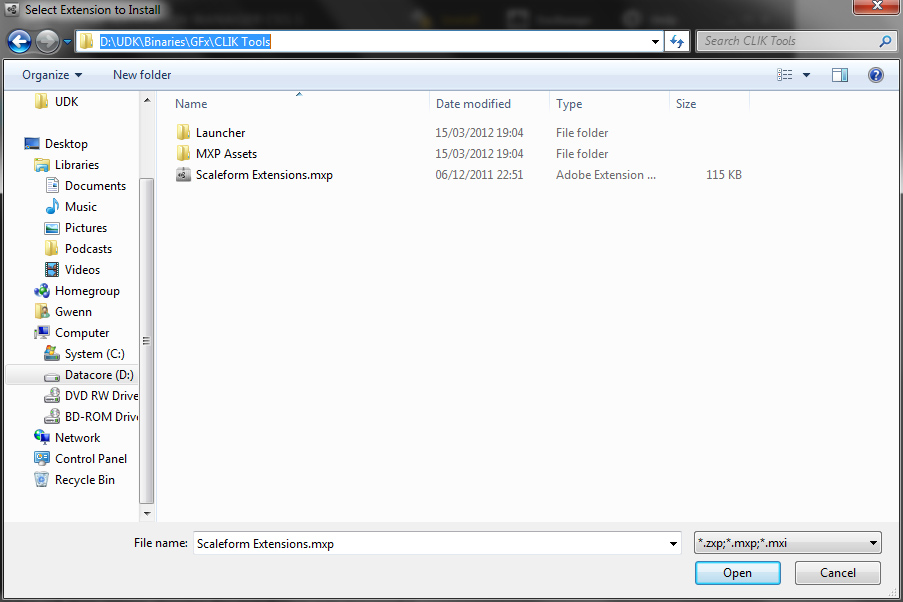Click Launcher folder icon
903x602 pixels.
183,133
